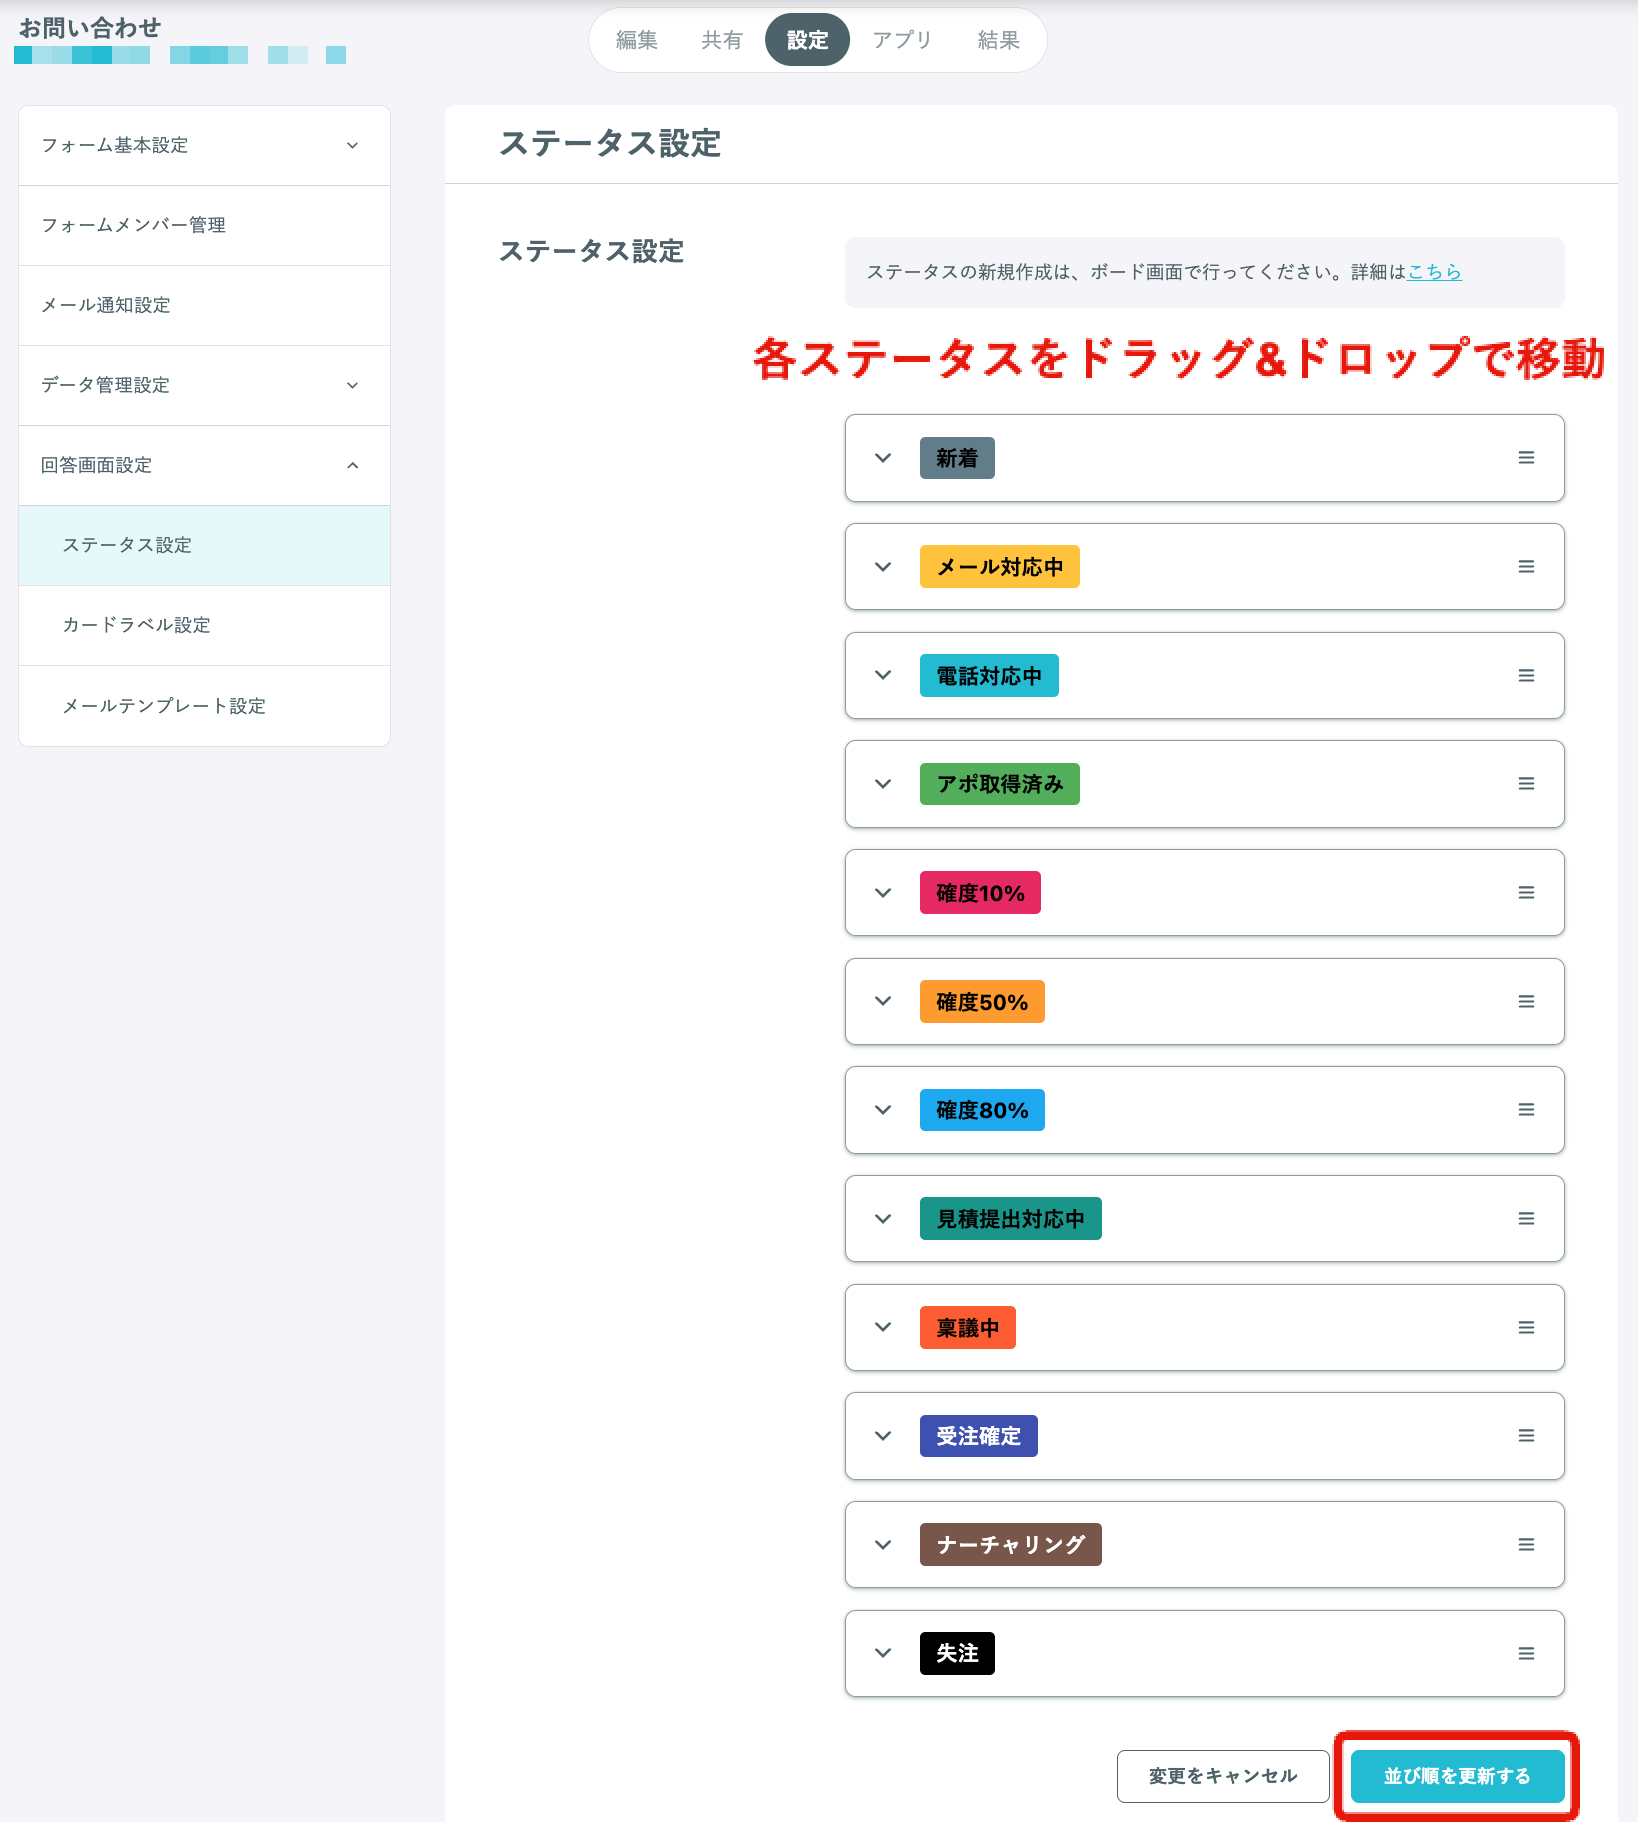The width and height of the screenshot is (1638, 1822).
Task: Expand the 稟議中 status chevron
Action: point(883,1327)
